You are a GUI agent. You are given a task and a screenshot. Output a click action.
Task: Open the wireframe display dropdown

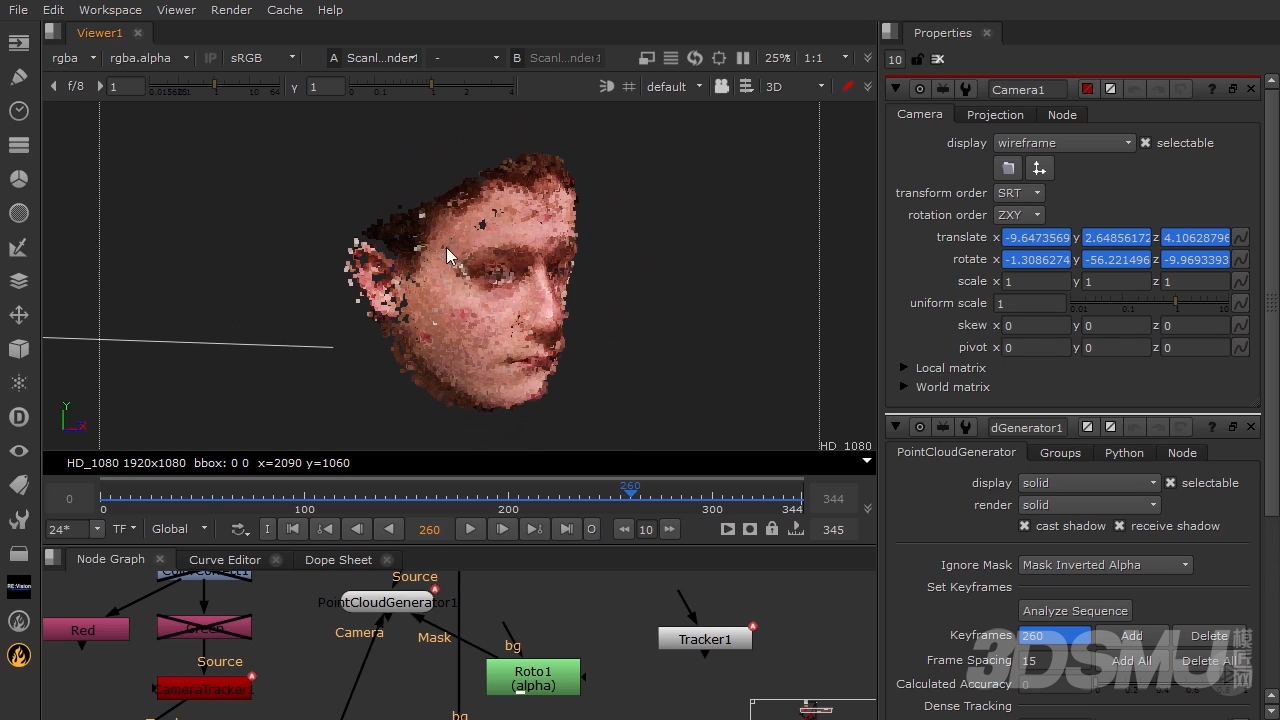point(1065,143)
